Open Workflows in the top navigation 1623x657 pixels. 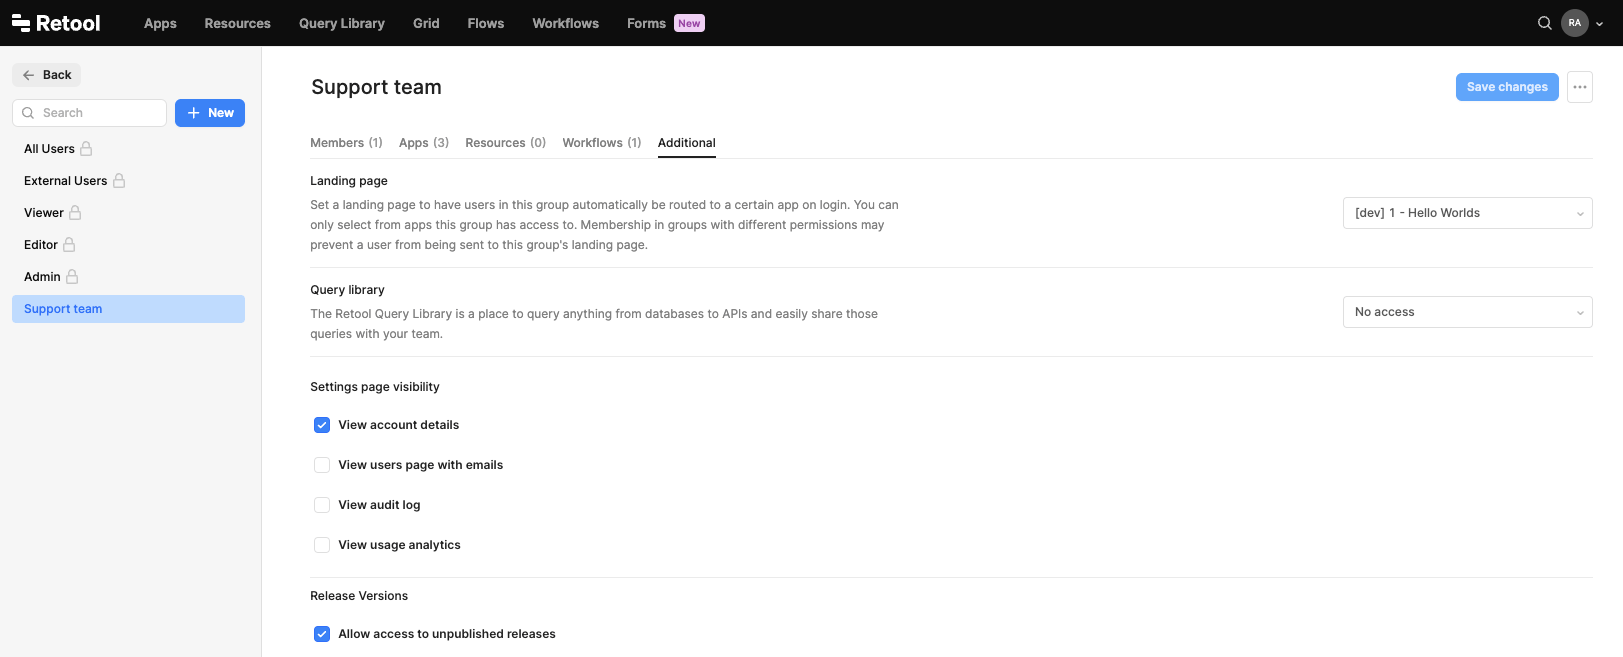[565, 23]
